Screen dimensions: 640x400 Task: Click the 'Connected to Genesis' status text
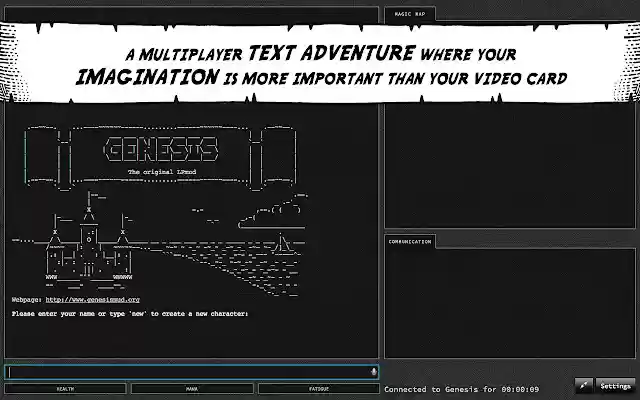462,389
